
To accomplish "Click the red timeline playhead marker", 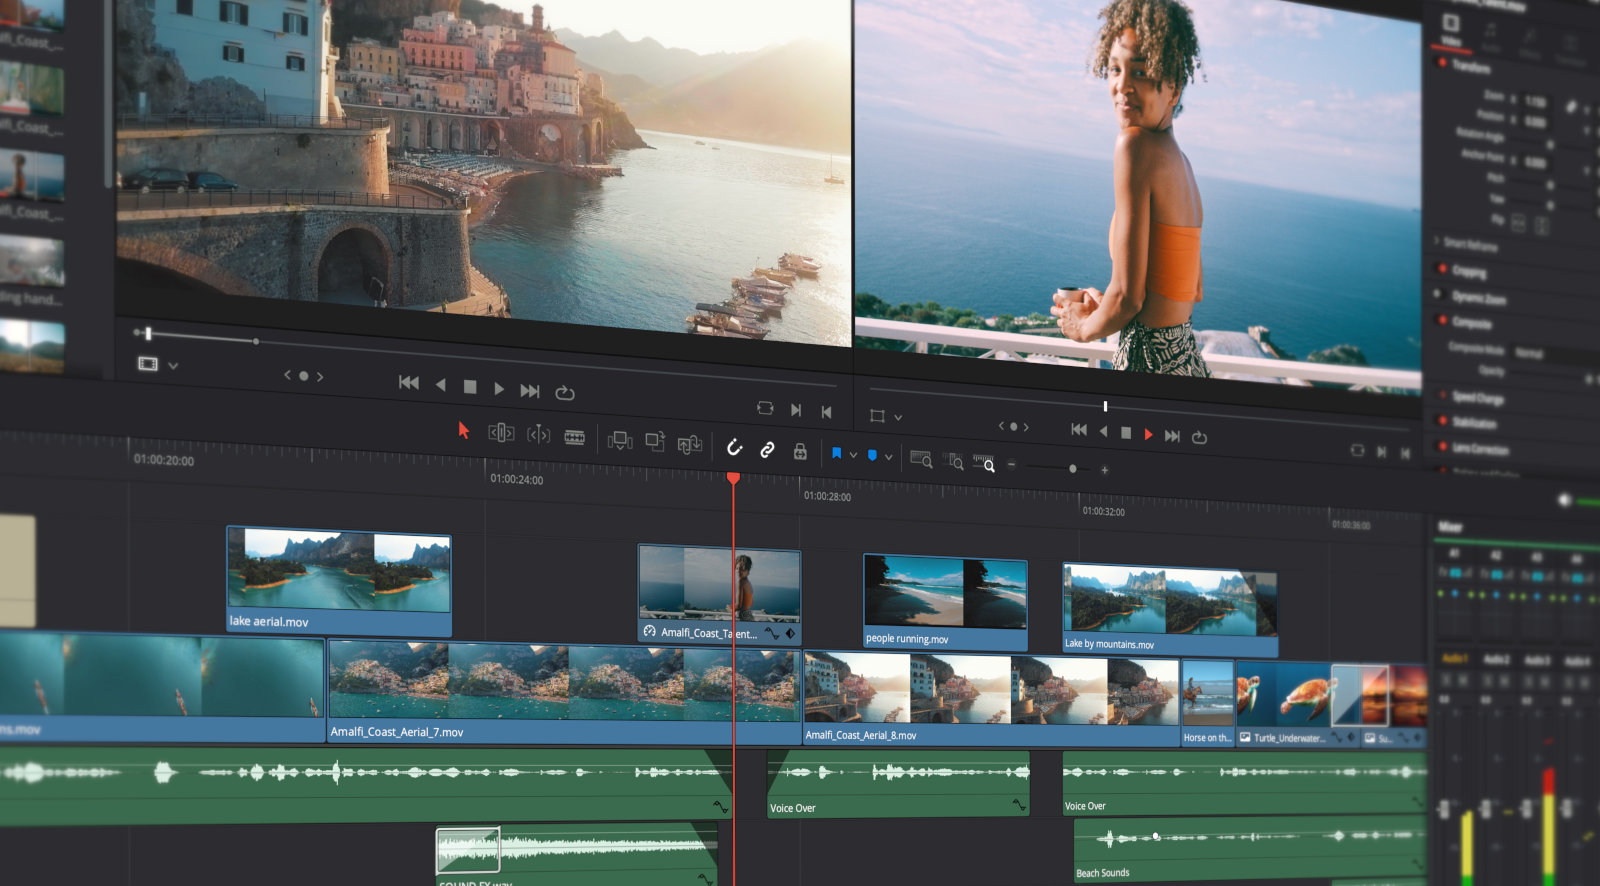I will click(x=733, y=479).
